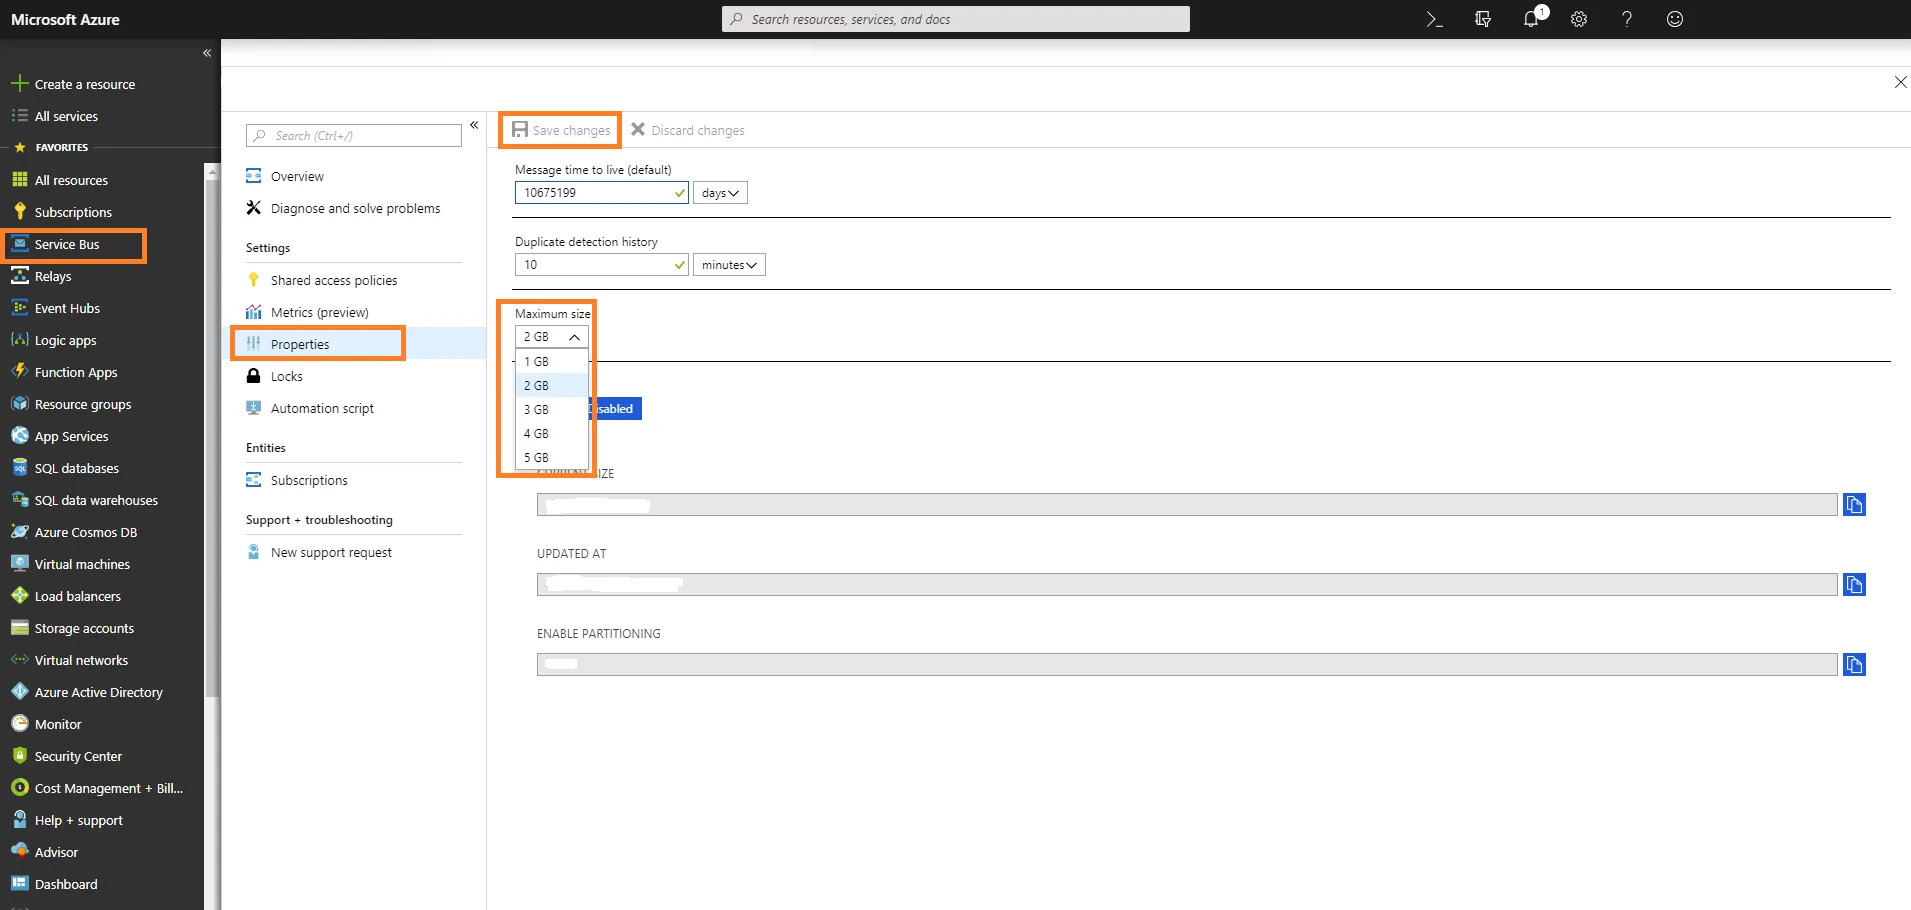Open the portal settings gear icon
This screenshot has height=910, width=1911.
[1579, 19]
